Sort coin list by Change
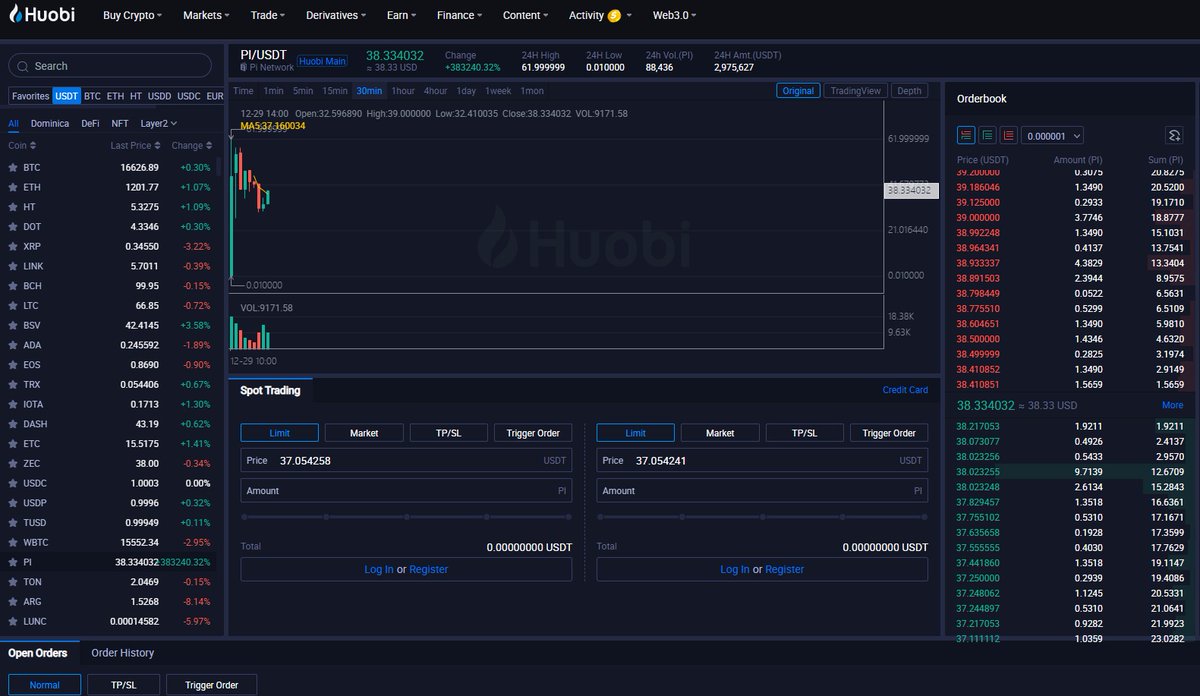The width and height of the screenshot is (1200, 696). (x=191, y=146)
